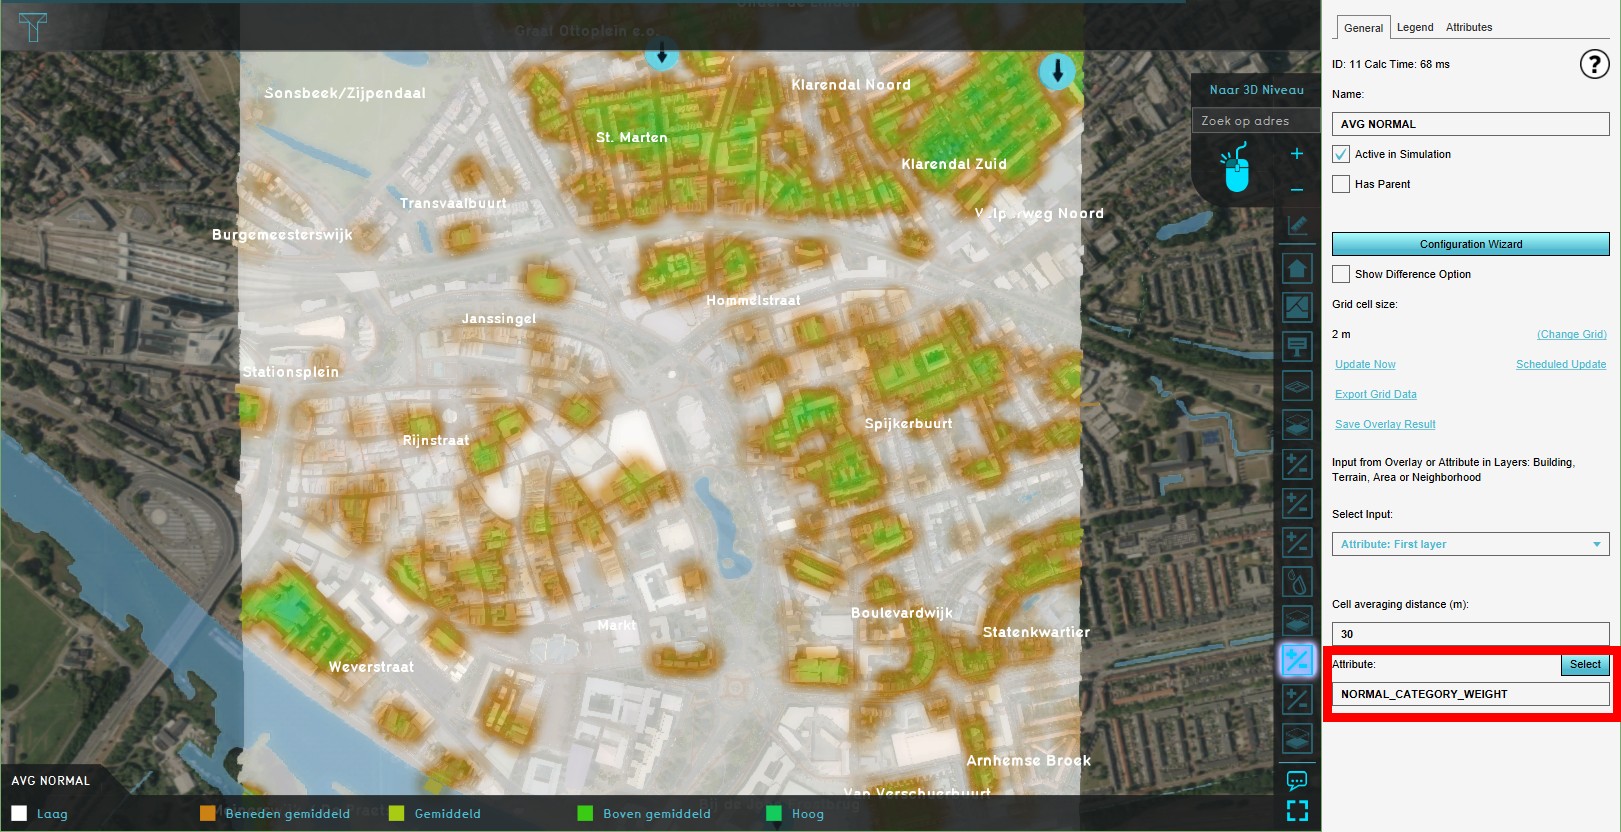Click the Change Grid link
This screenshot has height=832, width=1621.
[x=1571, y=334]
